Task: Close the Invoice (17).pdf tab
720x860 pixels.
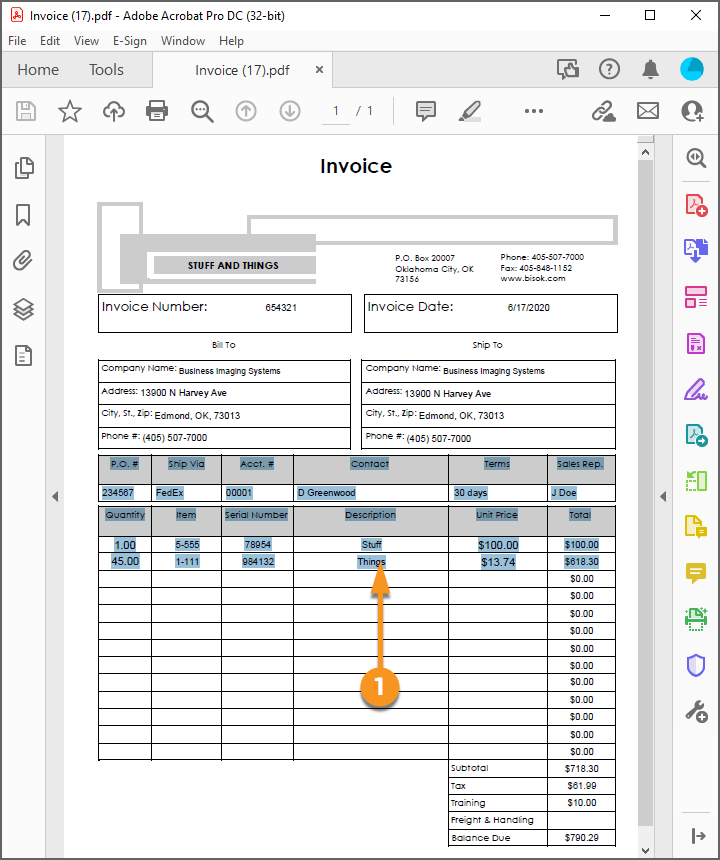Action: point(319,70)
